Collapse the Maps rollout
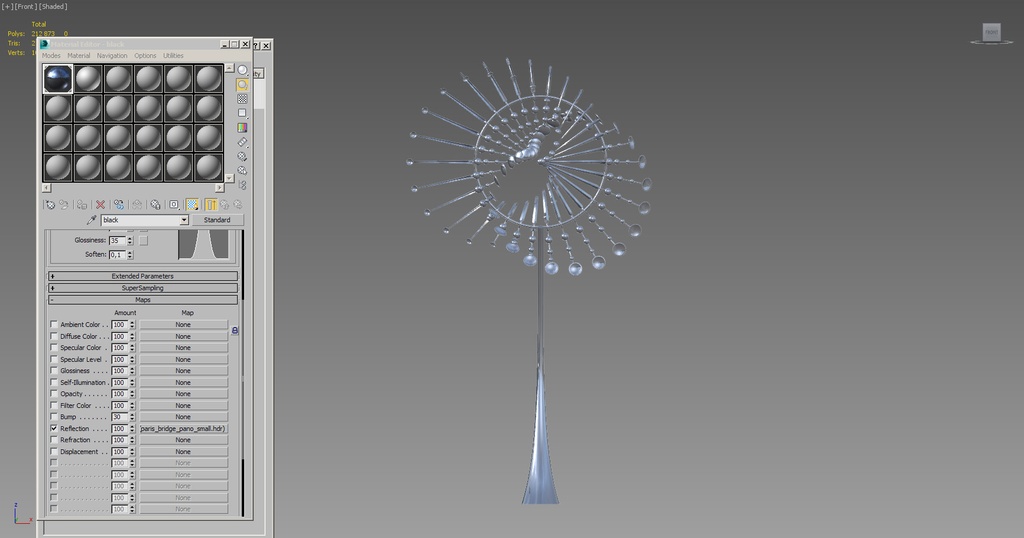 tap(142, 299)
